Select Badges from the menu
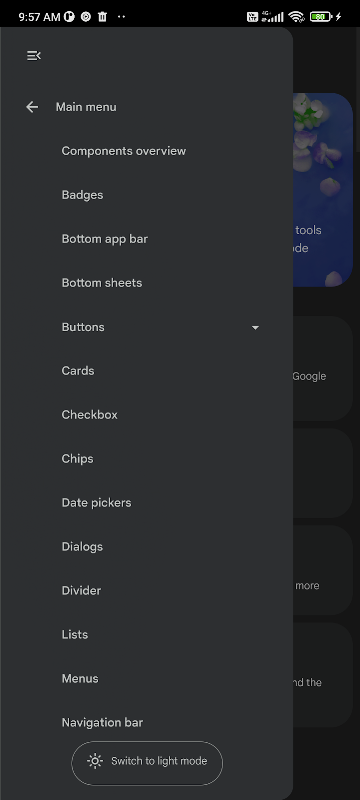Image resolution: width=360 pixels, height=800 pixels. 83,195
